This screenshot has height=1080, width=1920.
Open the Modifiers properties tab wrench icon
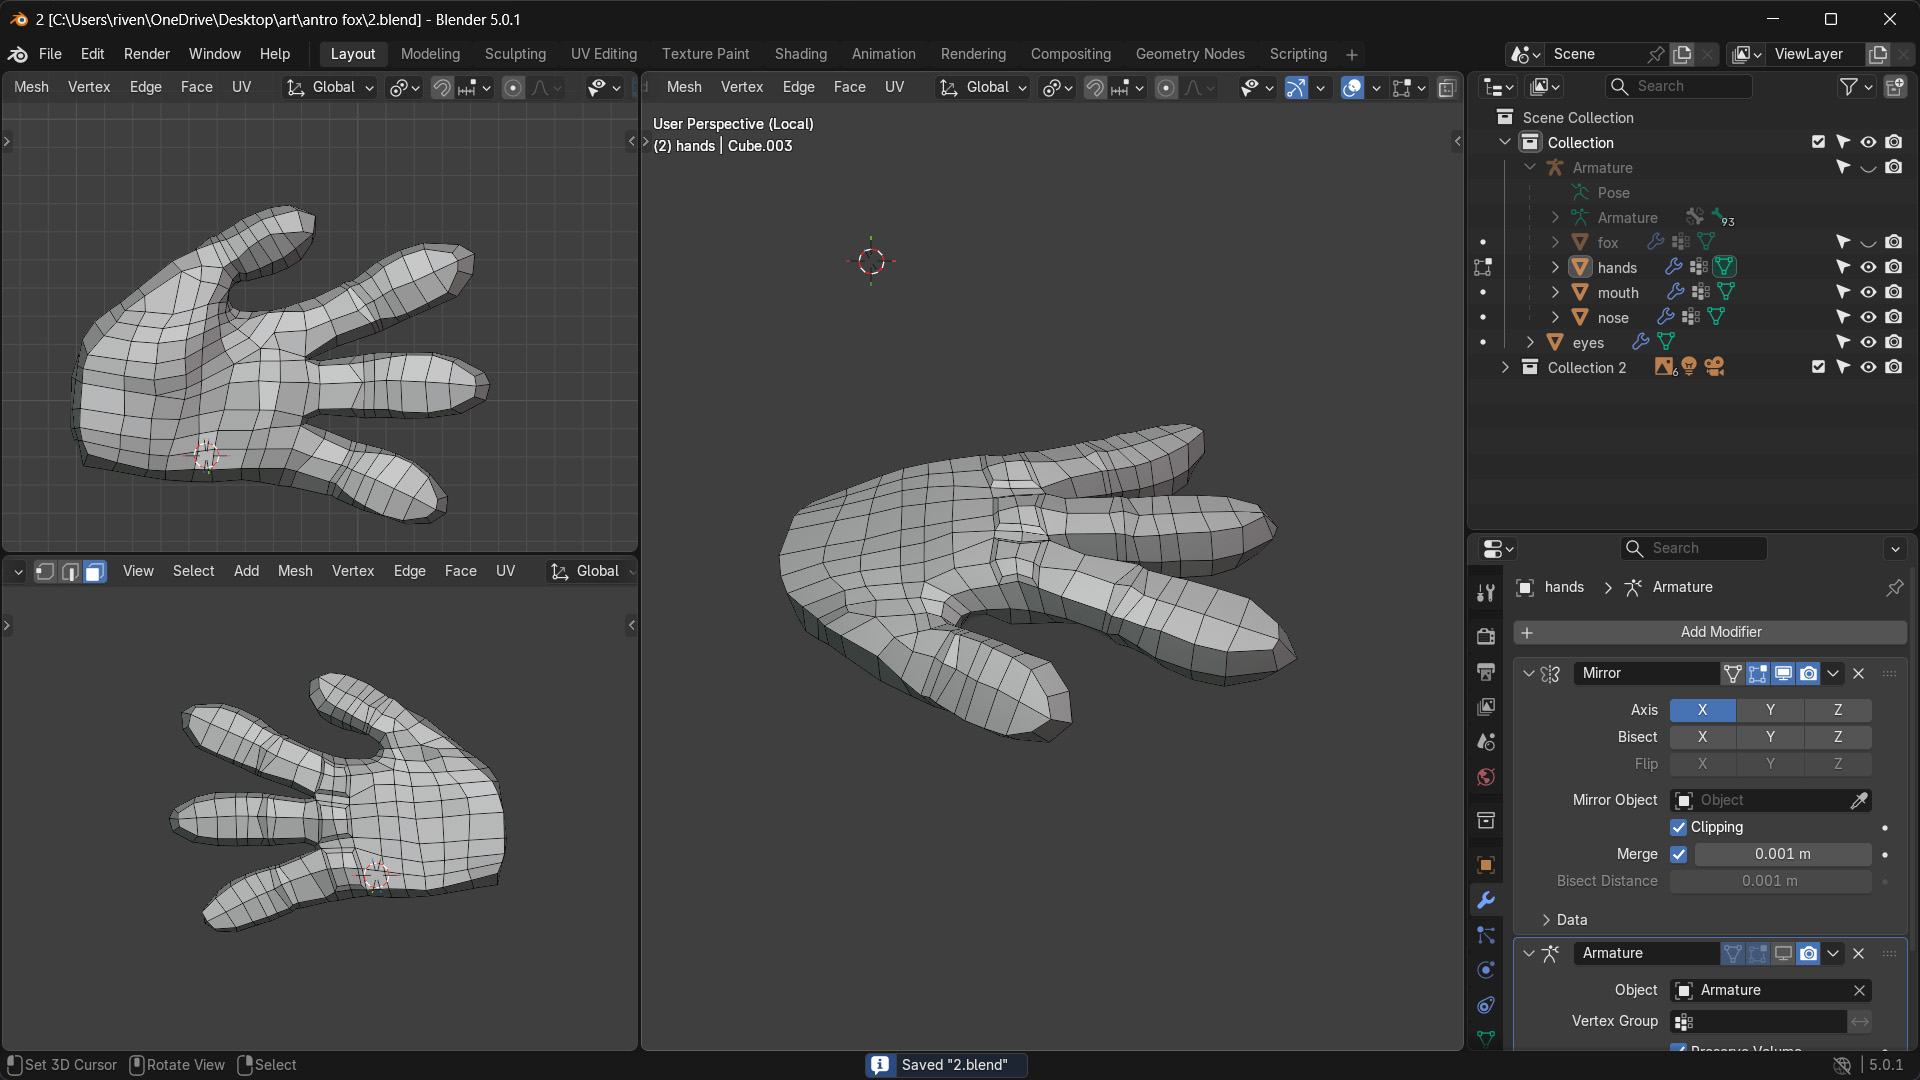[1486, 900]
